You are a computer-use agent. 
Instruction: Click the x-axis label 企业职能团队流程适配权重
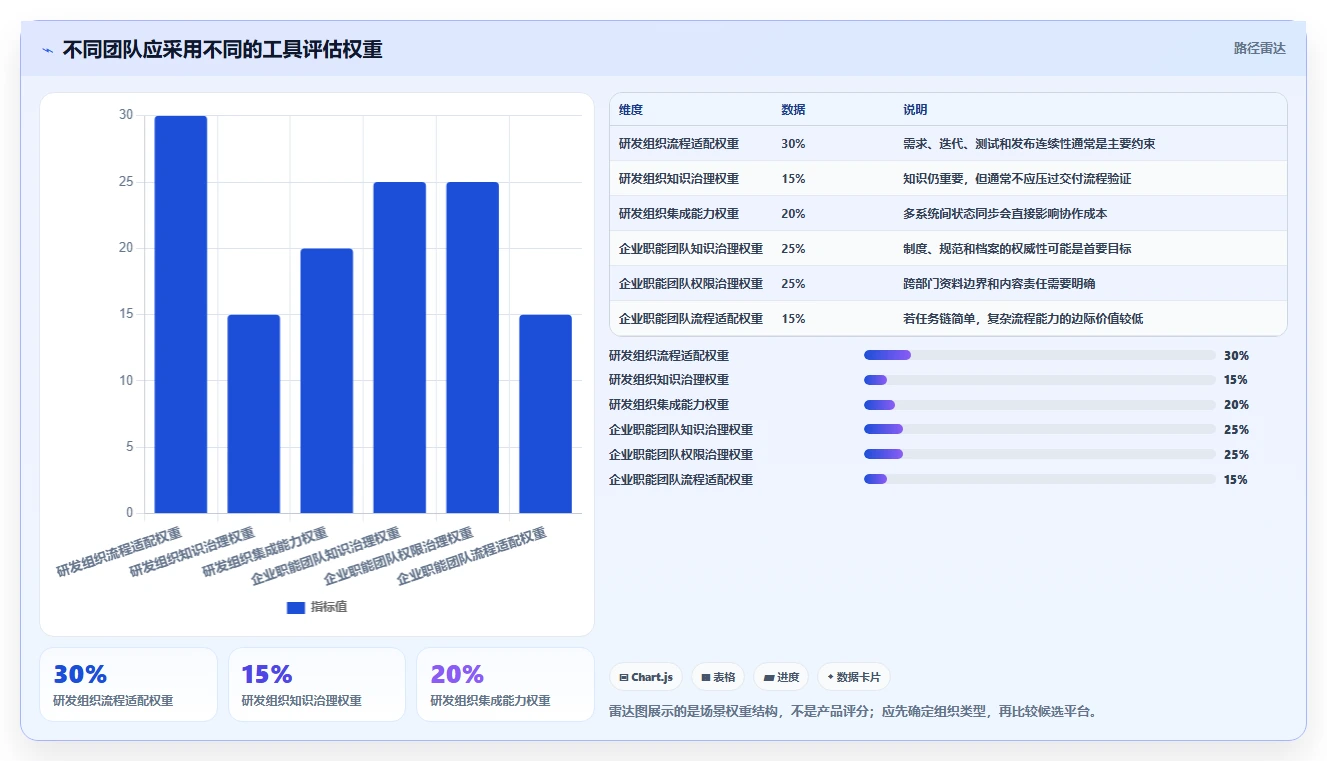(472, 557)
